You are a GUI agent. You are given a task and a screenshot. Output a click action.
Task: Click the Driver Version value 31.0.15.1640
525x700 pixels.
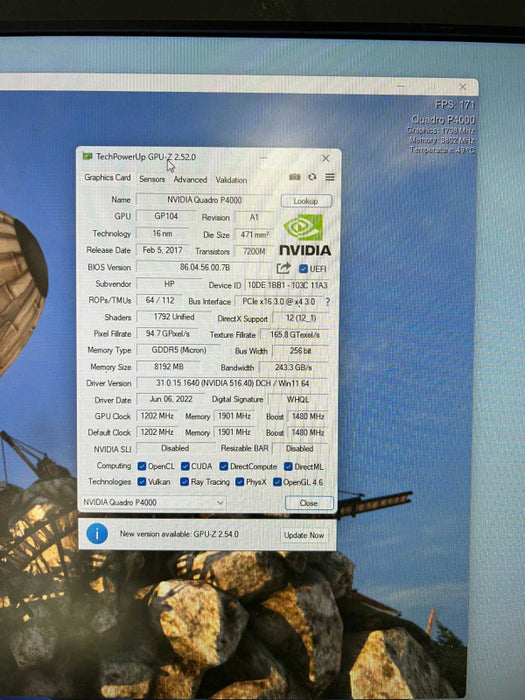coord(233,383)
